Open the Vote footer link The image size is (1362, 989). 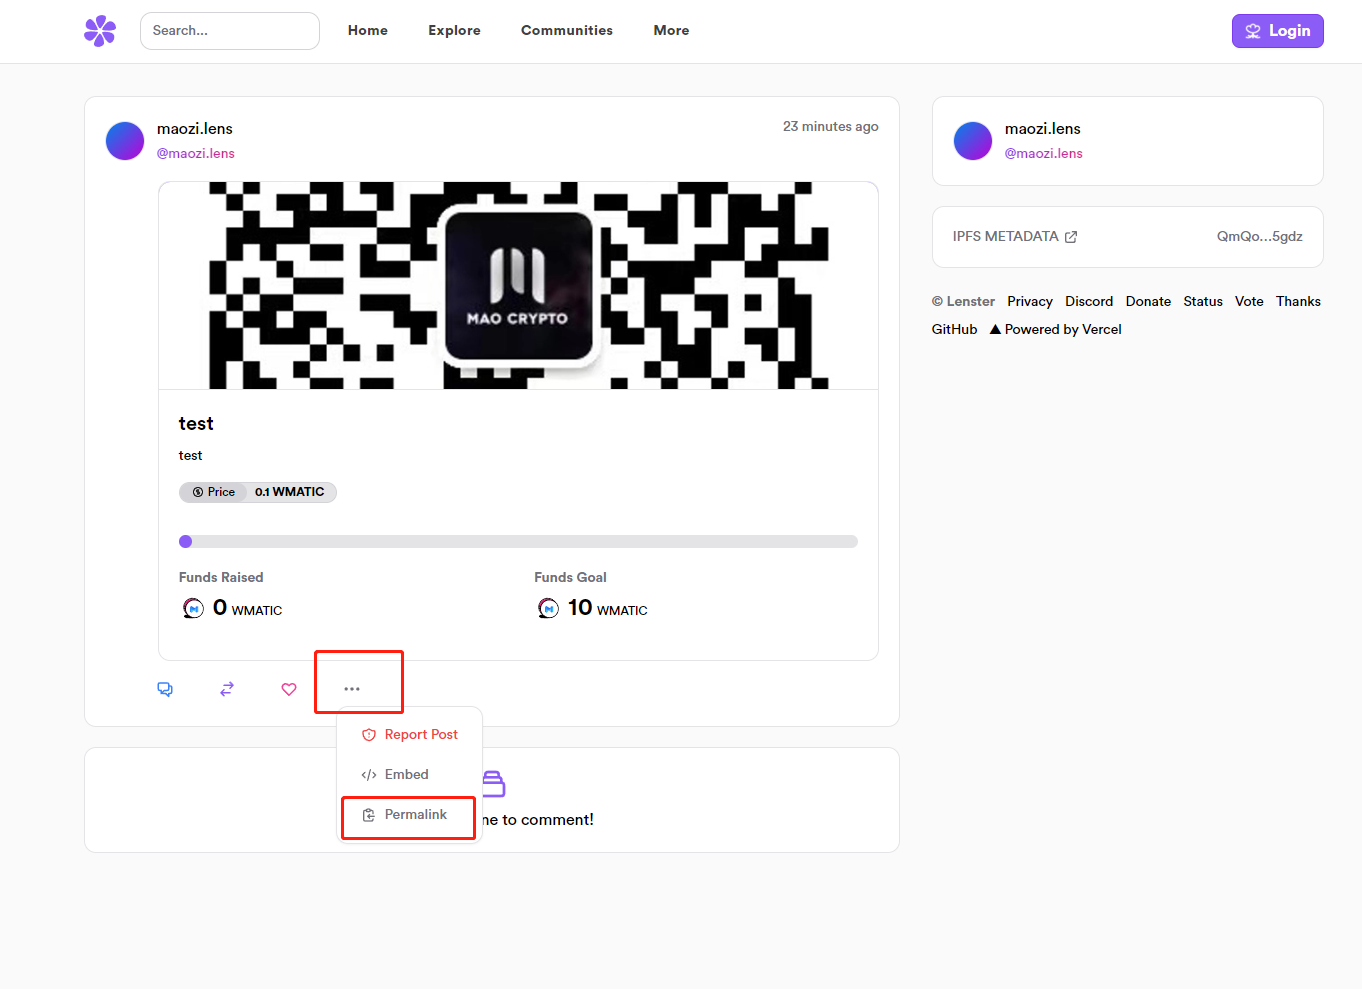point(1249,301)
